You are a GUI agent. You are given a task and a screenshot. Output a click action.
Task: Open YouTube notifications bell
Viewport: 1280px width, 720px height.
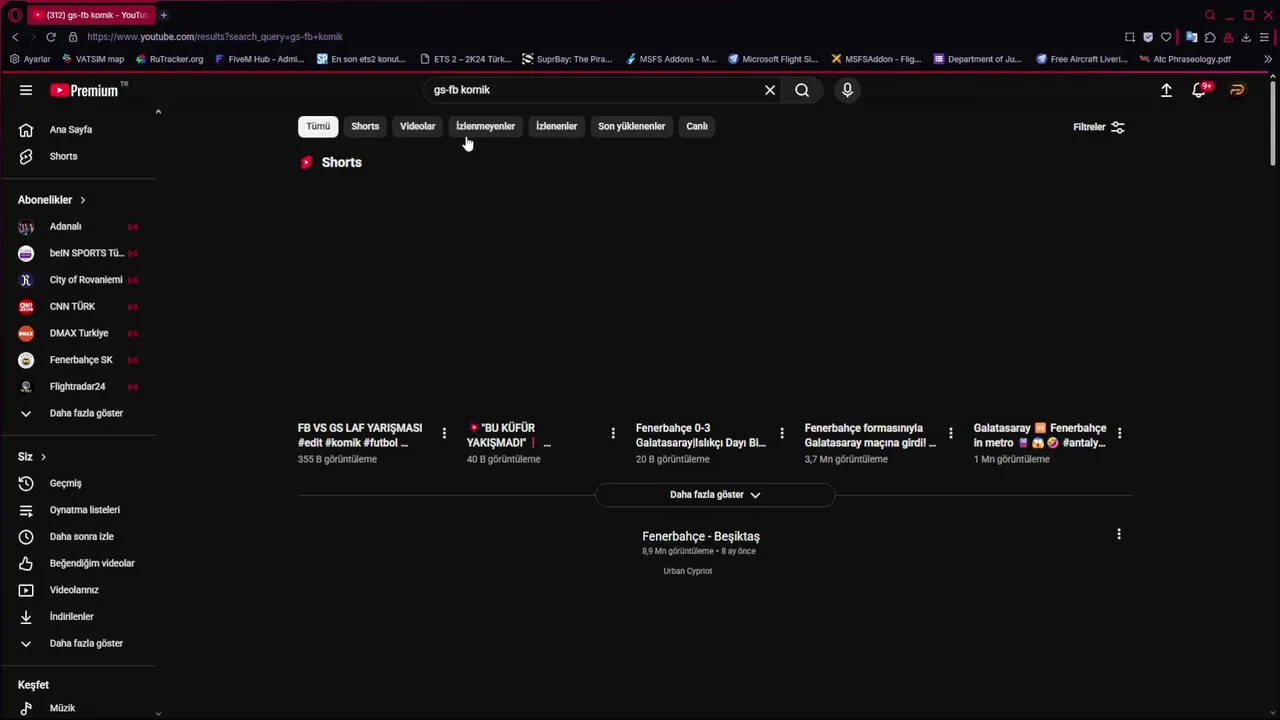click(x=1199, y=90)
